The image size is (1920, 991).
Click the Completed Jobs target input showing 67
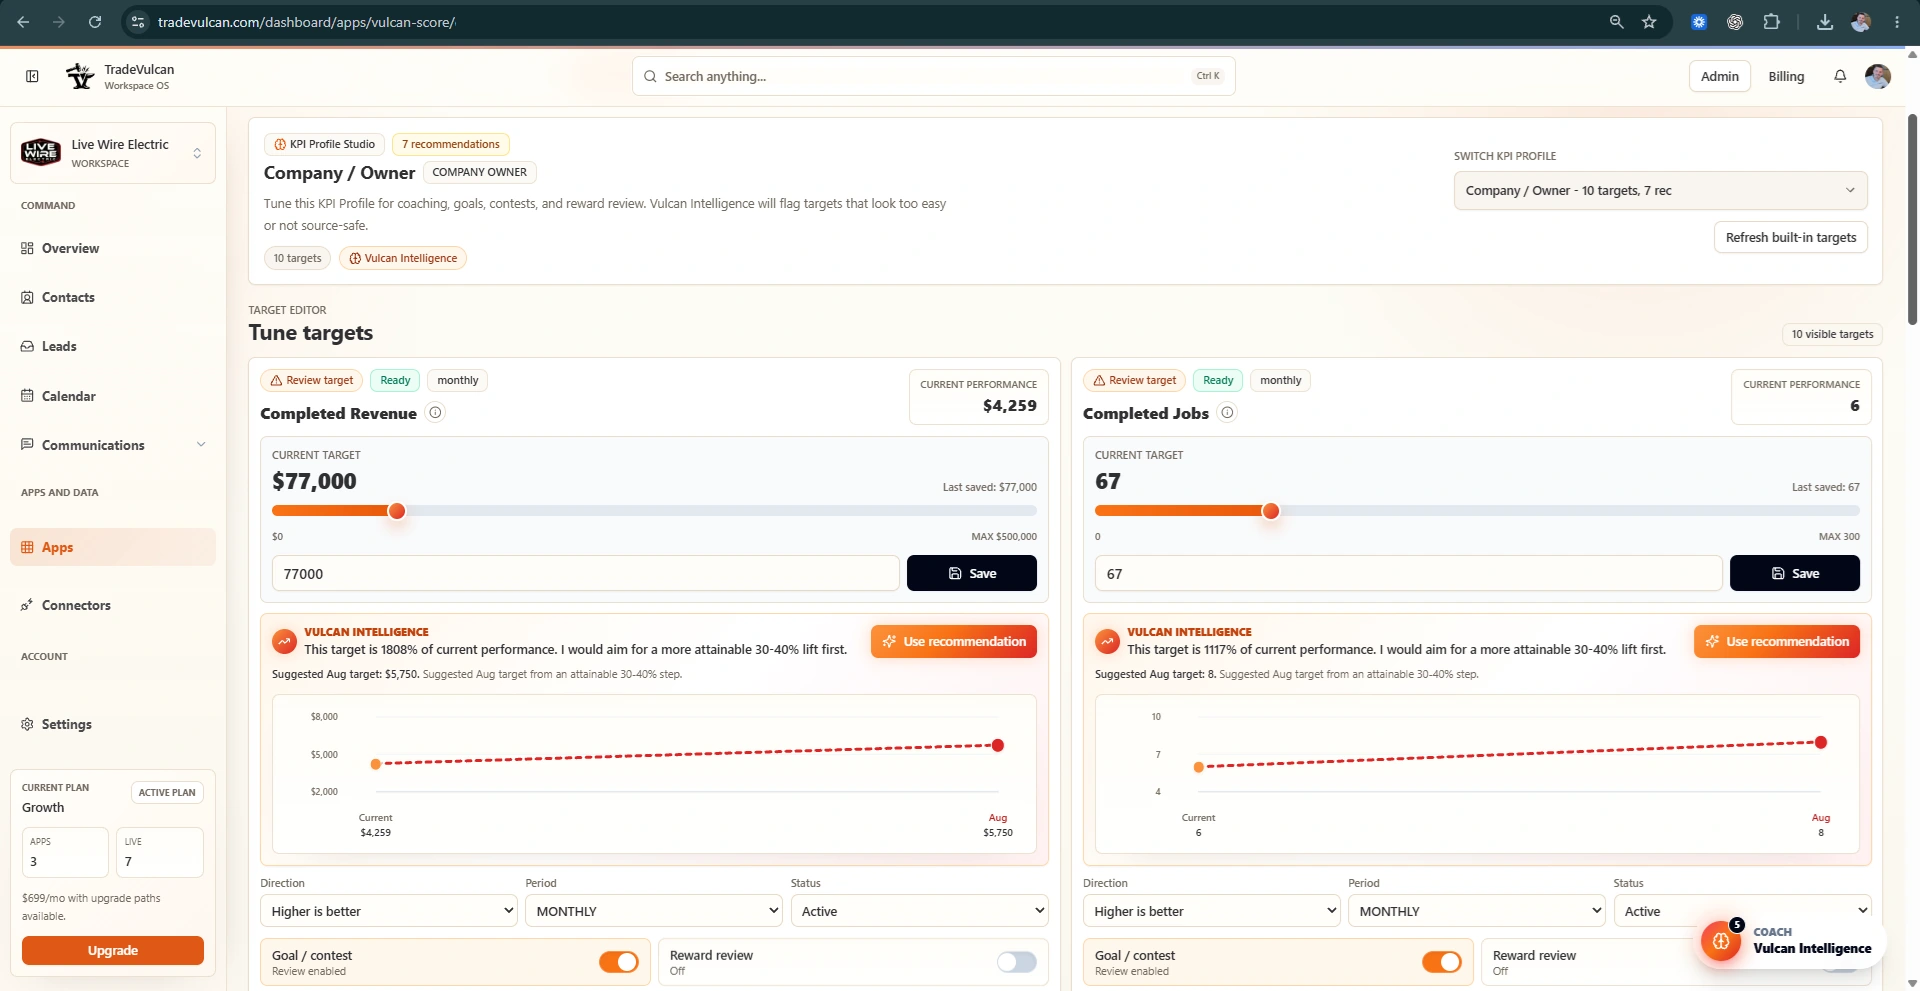[1409, 573]
